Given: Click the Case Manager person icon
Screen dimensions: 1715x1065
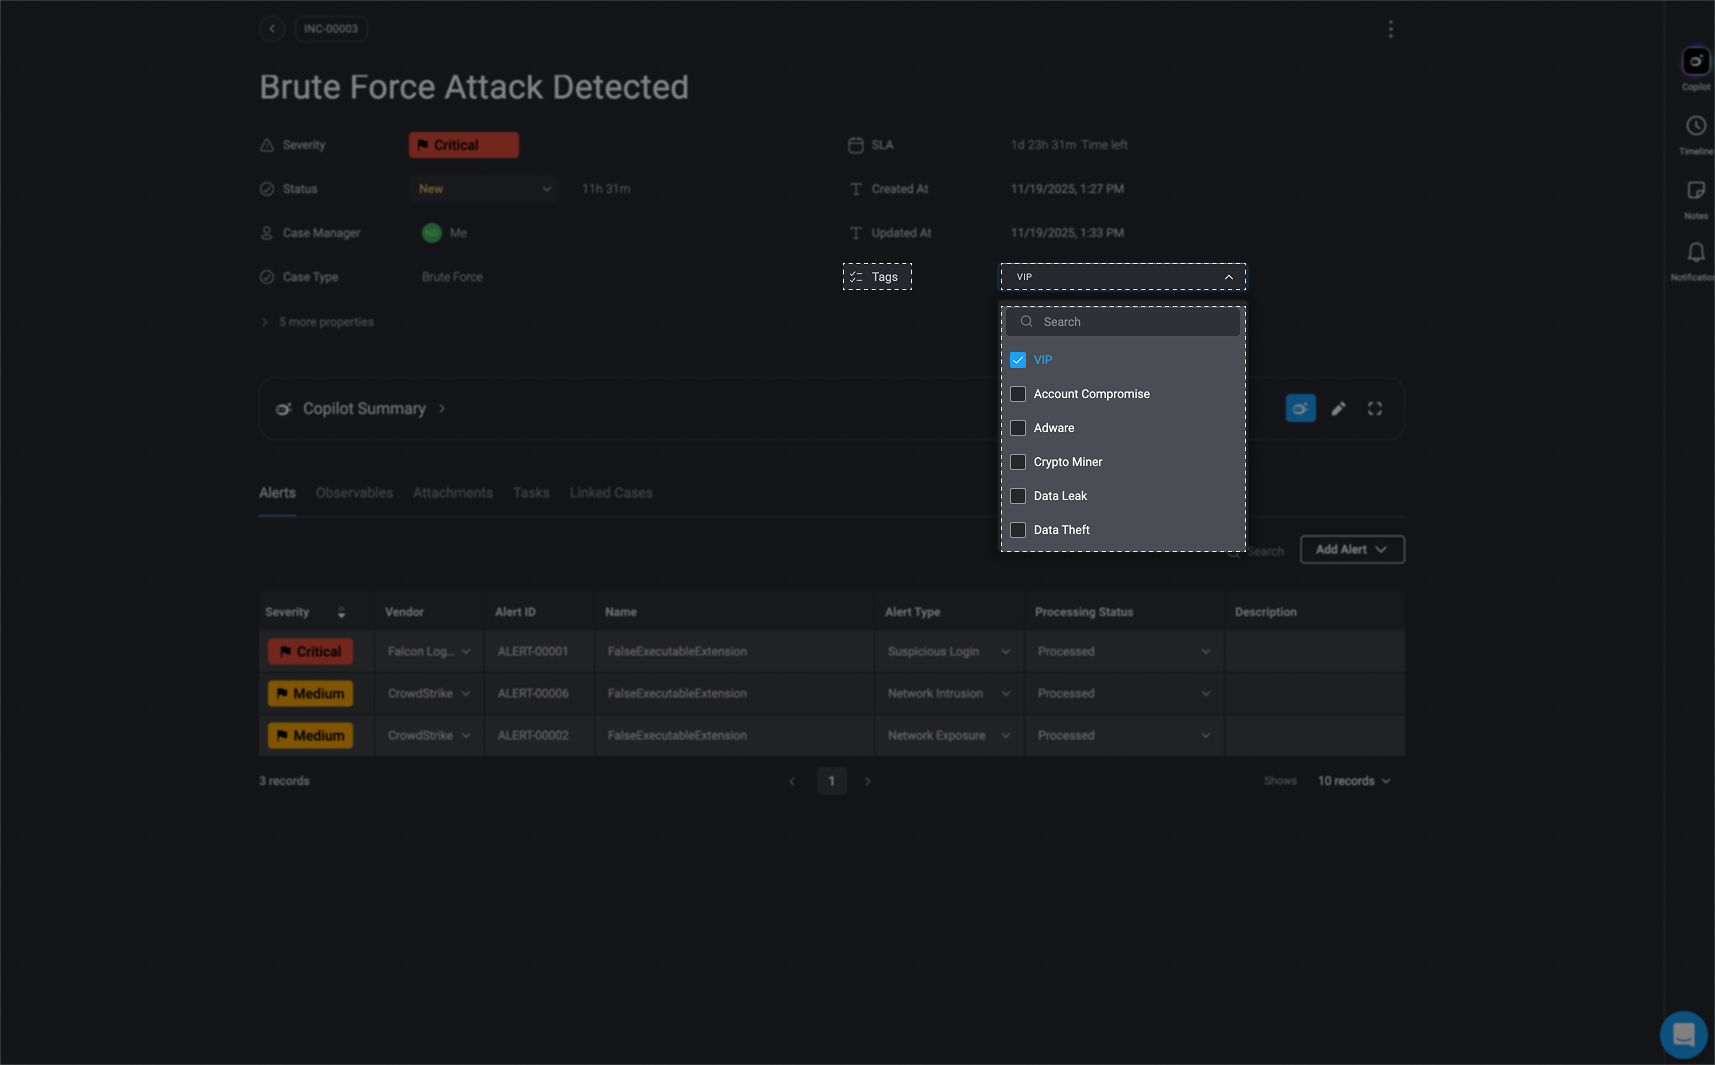Looking at the screenshot, I should 267,233.
